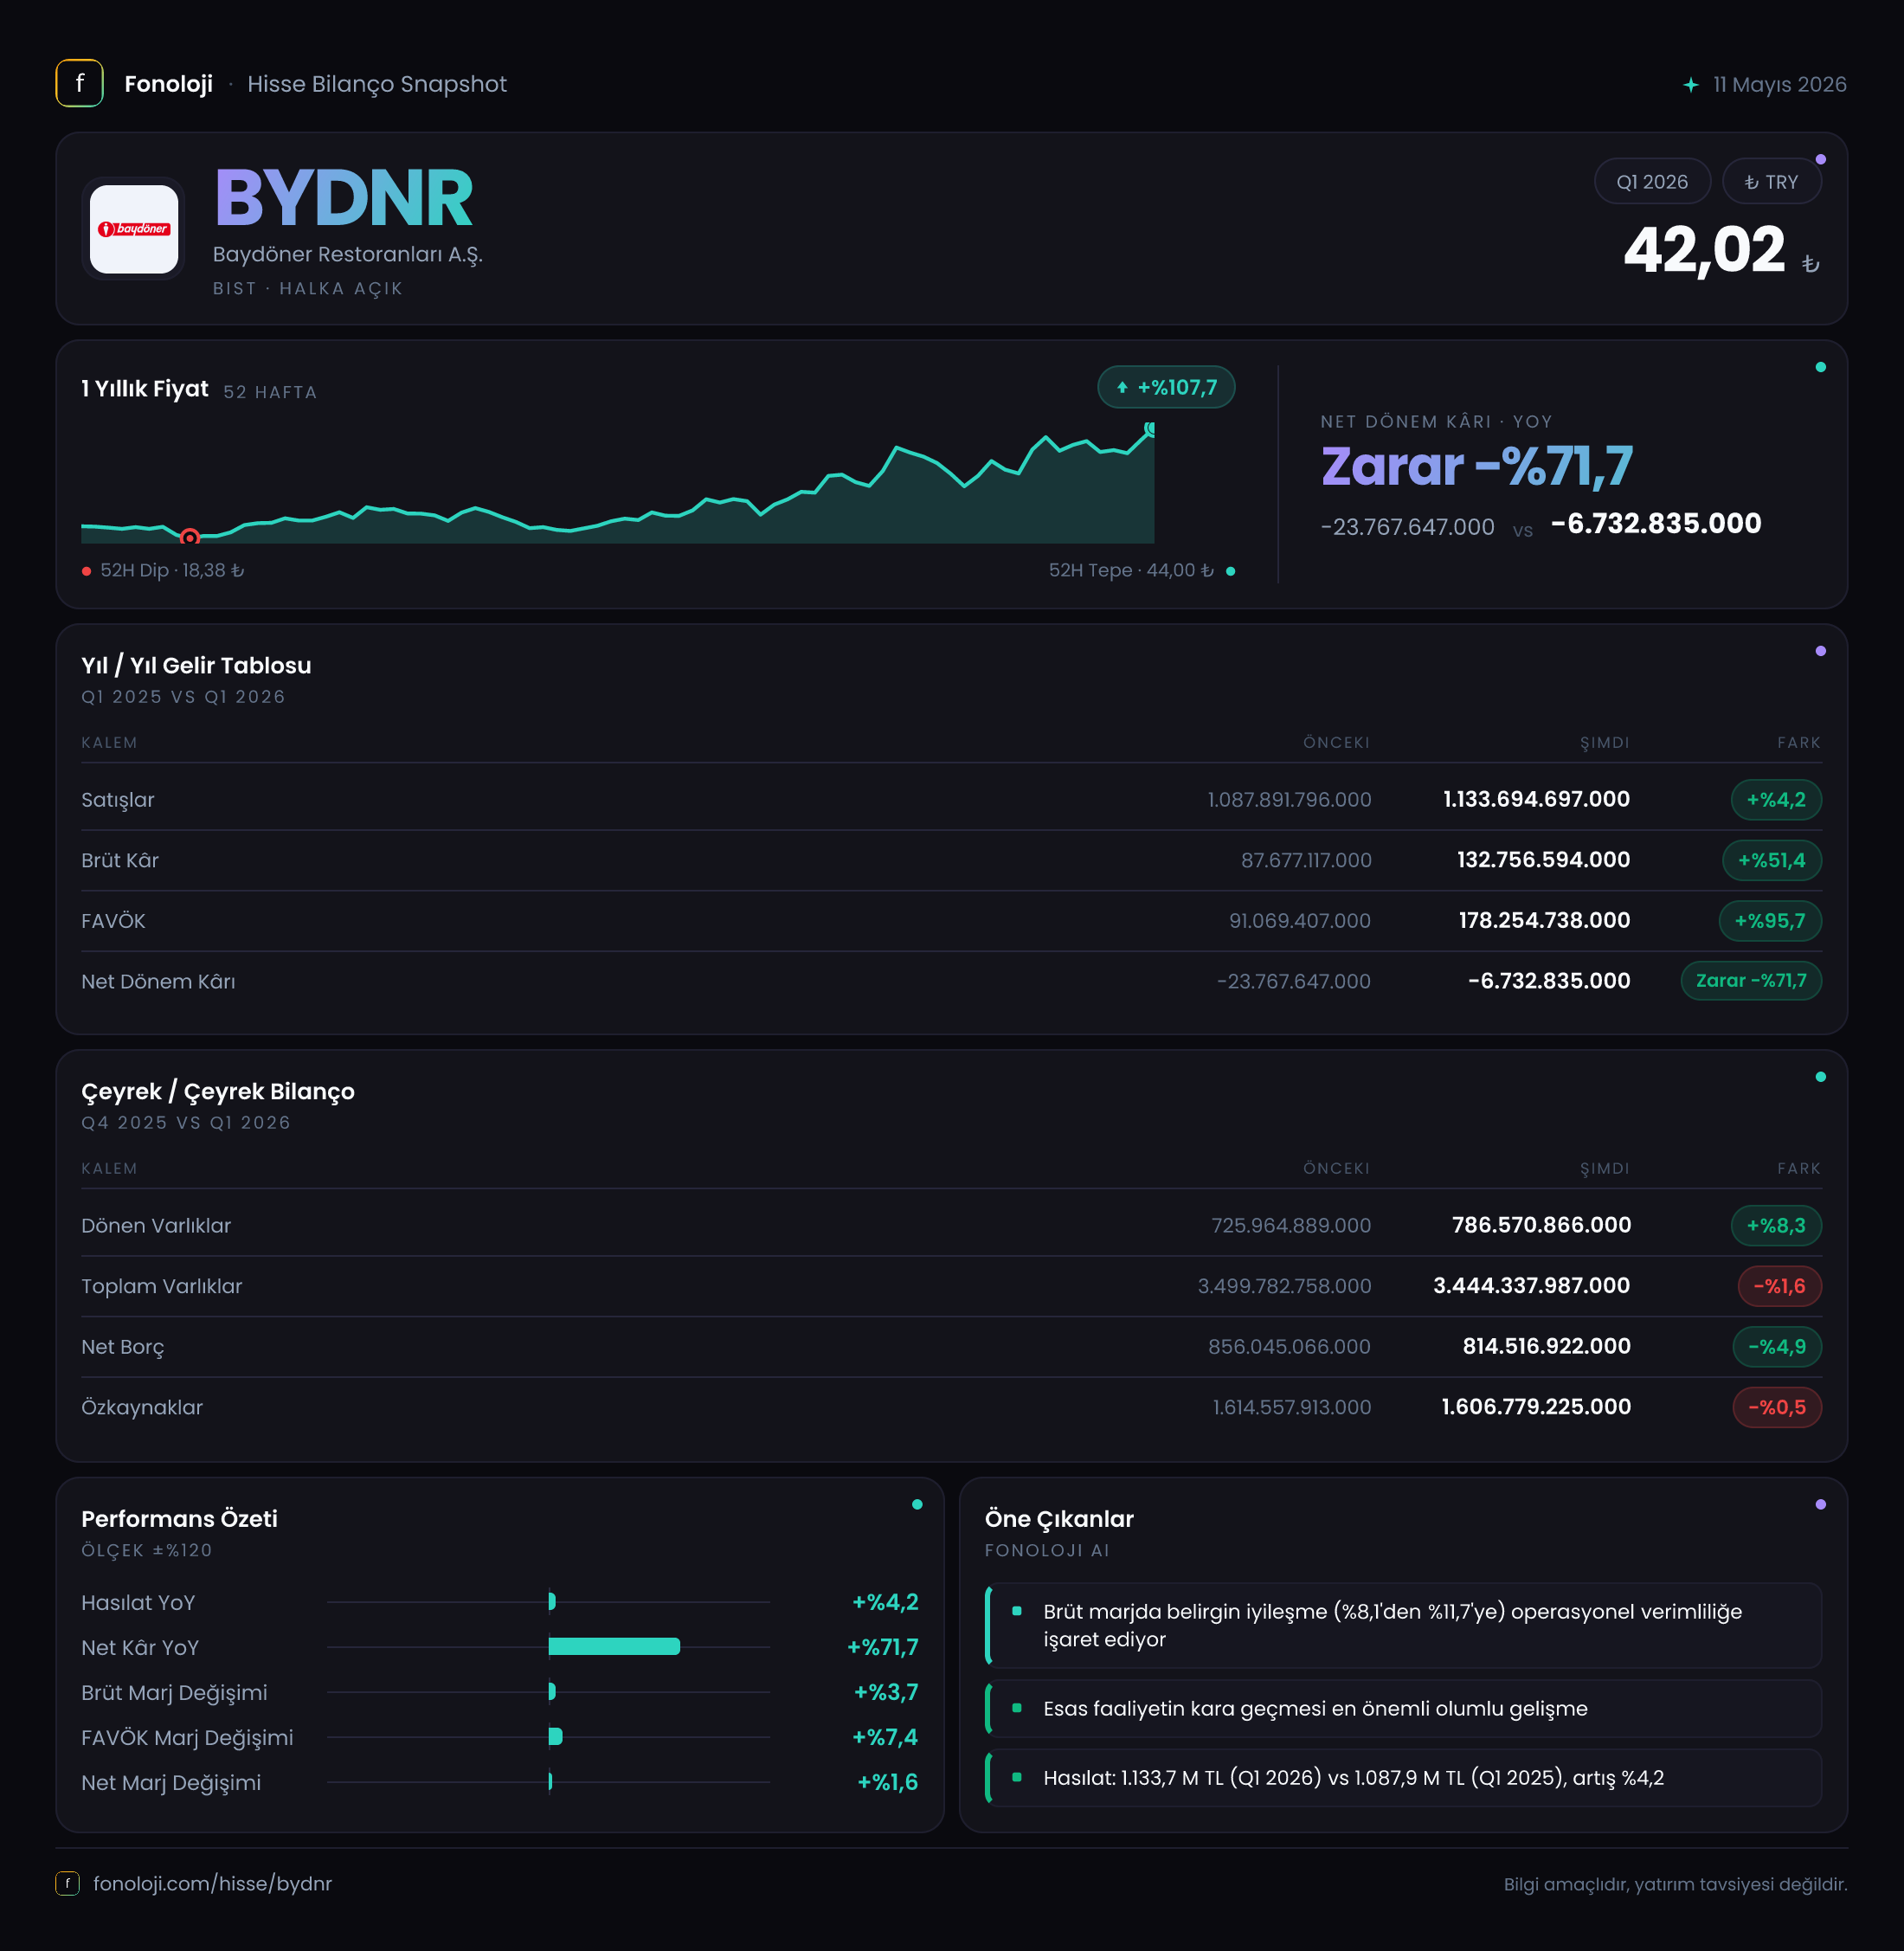Click the -%0,5 badge for Özkaynaklar
The width and height of the screenshot is (1904, 1951).
[x=1776, y=1407]
